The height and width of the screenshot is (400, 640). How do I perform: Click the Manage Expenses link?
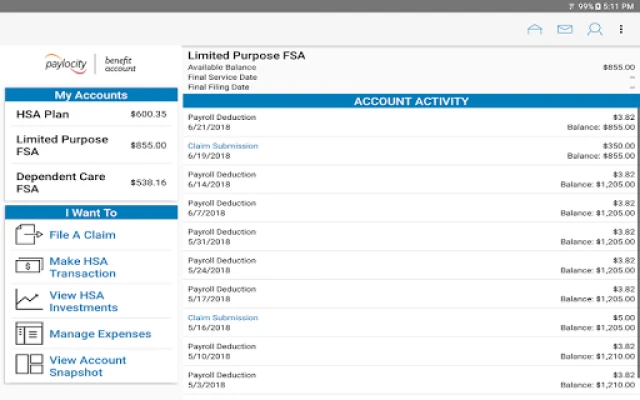[x=100, y=334]
